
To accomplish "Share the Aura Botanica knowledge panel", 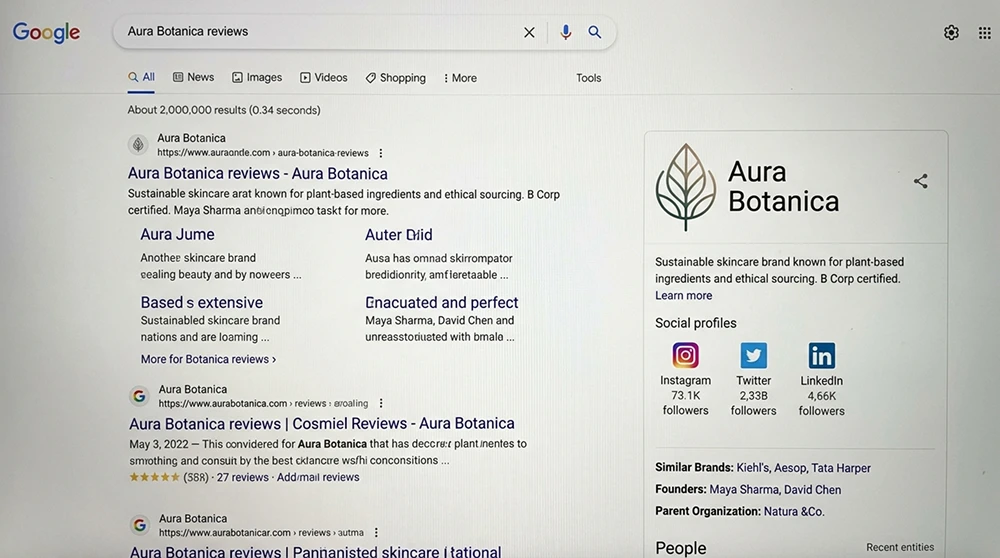I will (920, 181).
